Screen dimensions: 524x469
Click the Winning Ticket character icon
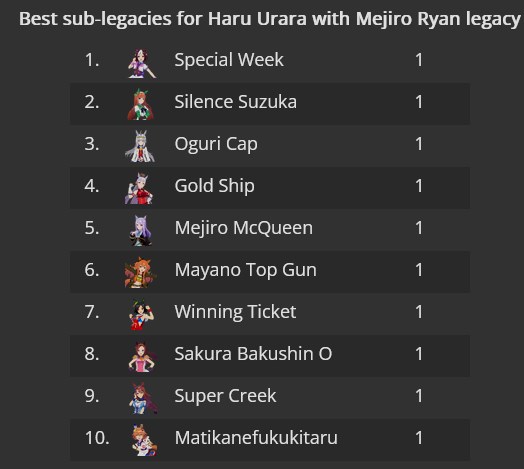(x=141, y=315)
